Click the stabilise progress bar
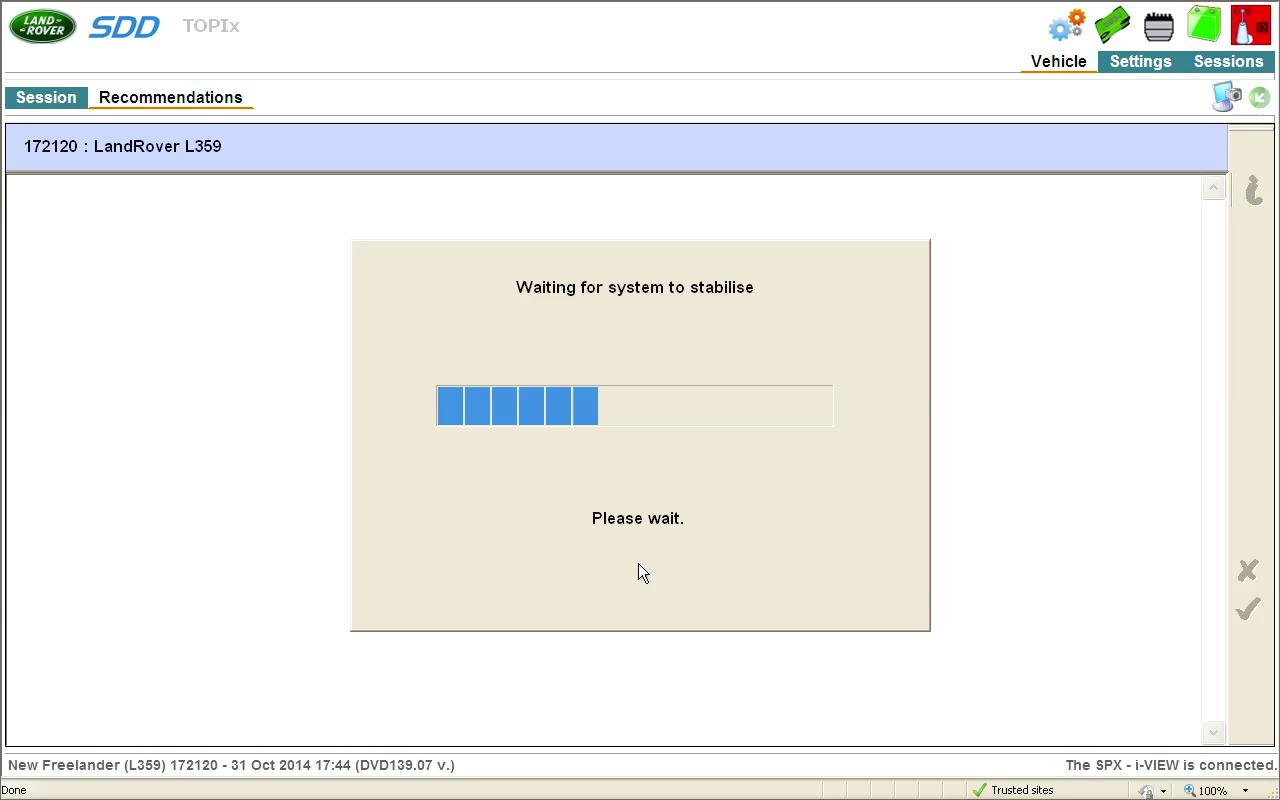The image size is (1280, 800). [634, 406]
